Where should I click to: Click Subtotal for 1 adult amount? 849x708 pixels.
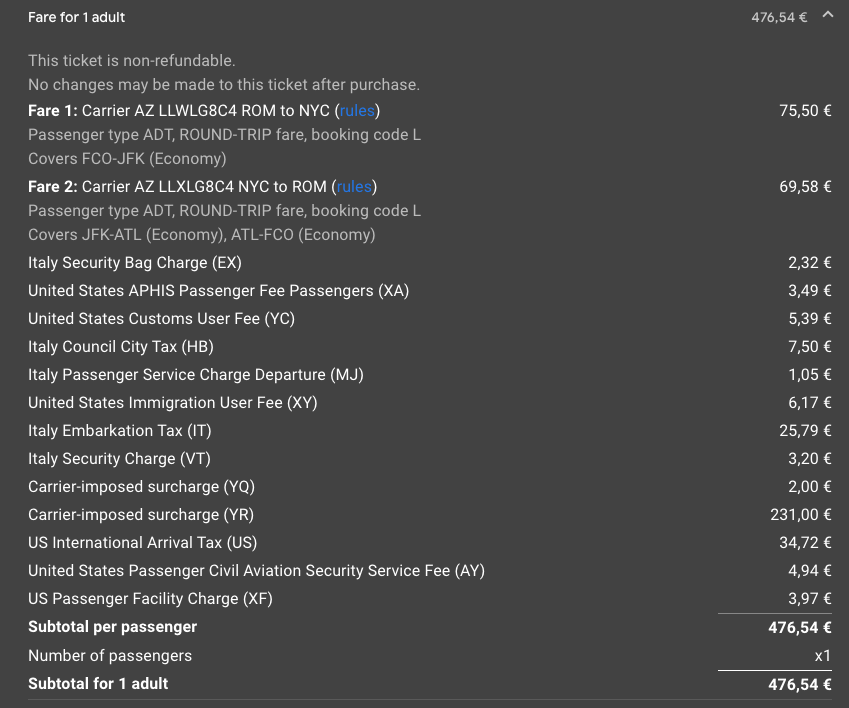point(800,684)
